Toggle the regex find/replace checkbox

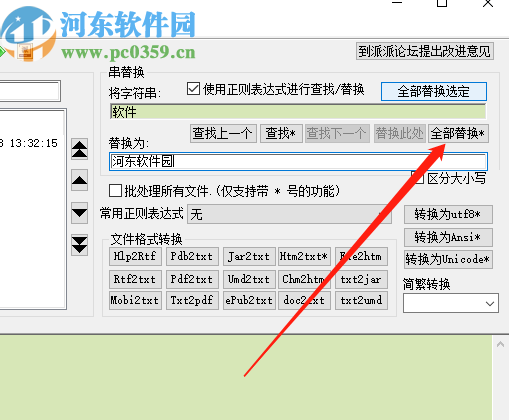coord(193,89)
